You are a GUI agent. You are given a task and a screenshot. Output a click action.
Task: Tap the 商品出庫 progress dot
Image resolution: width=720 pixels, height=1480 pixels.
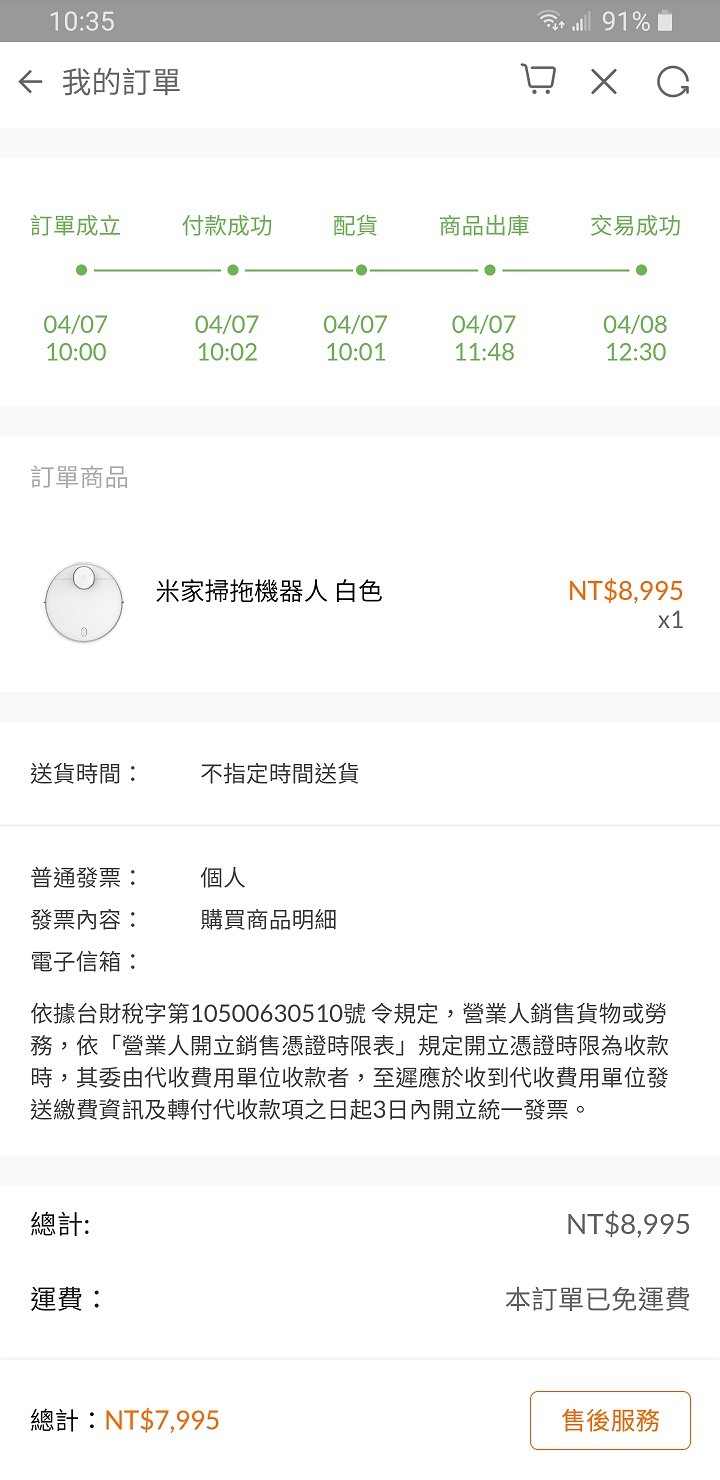coord(490,270)
